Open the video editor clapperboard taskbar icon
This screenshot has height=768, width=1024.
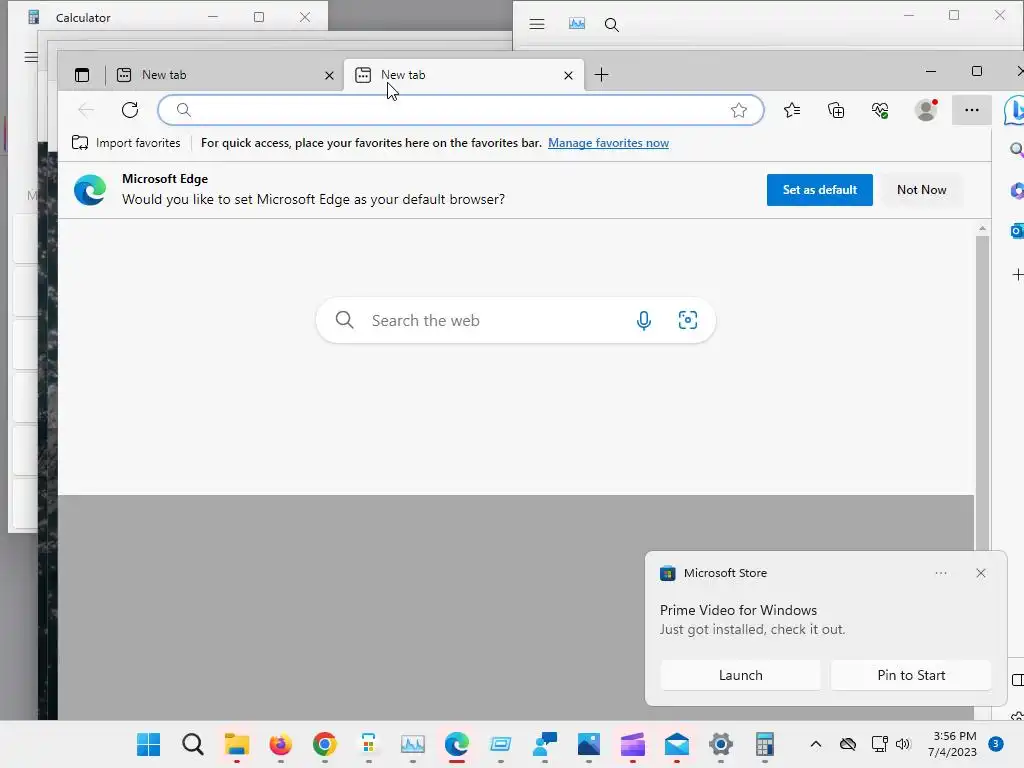[632, 744]
